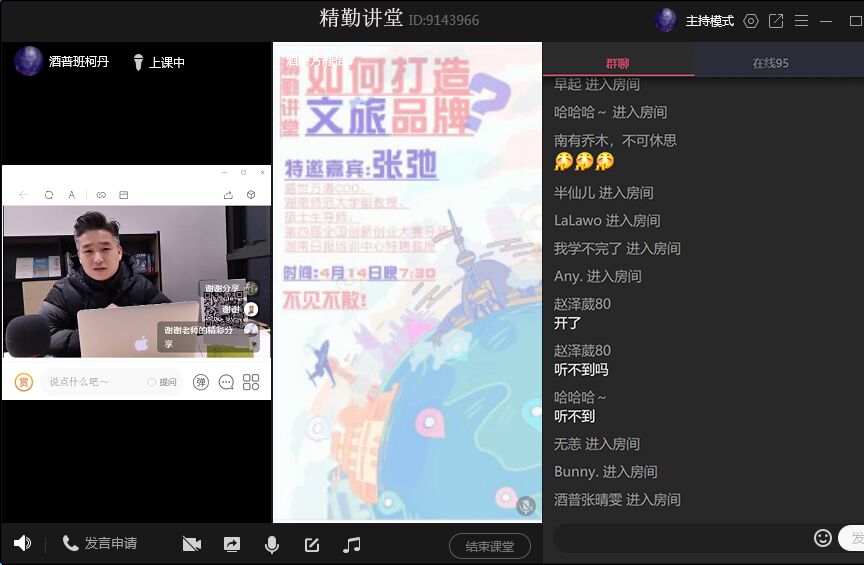Open the 在线95 online users tab
Viewport: 864px width, 565px height.
(770, 63)
